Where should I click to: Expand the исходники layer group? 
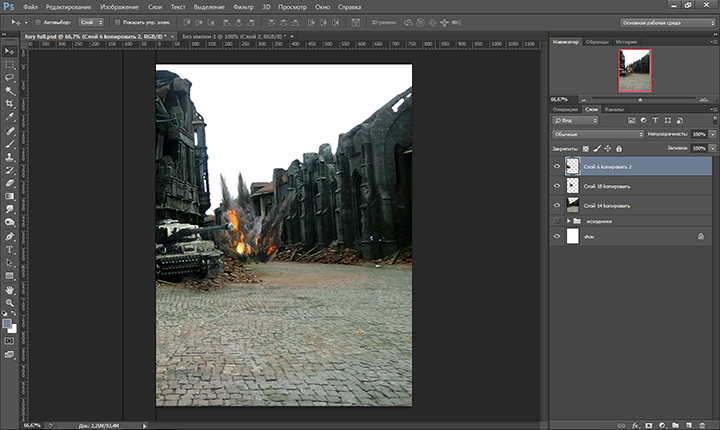pyautogui.click(x=569, y=220)
